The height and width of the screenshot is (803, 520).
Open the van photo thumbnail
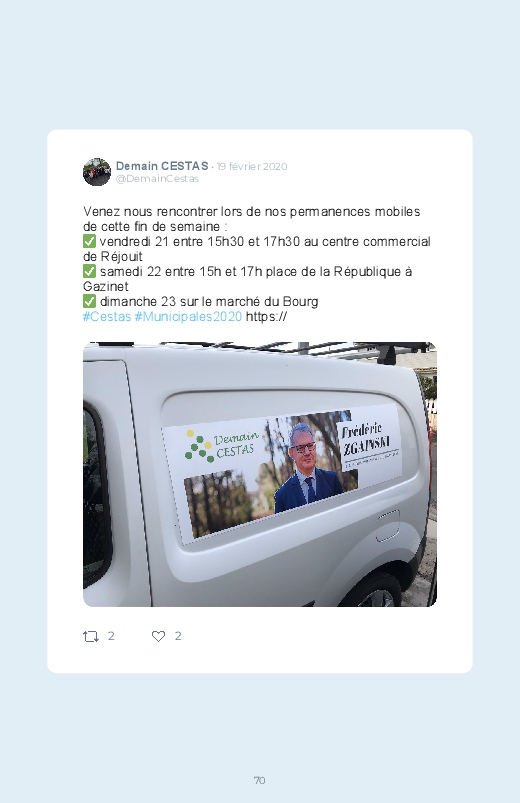coord(260,474)
